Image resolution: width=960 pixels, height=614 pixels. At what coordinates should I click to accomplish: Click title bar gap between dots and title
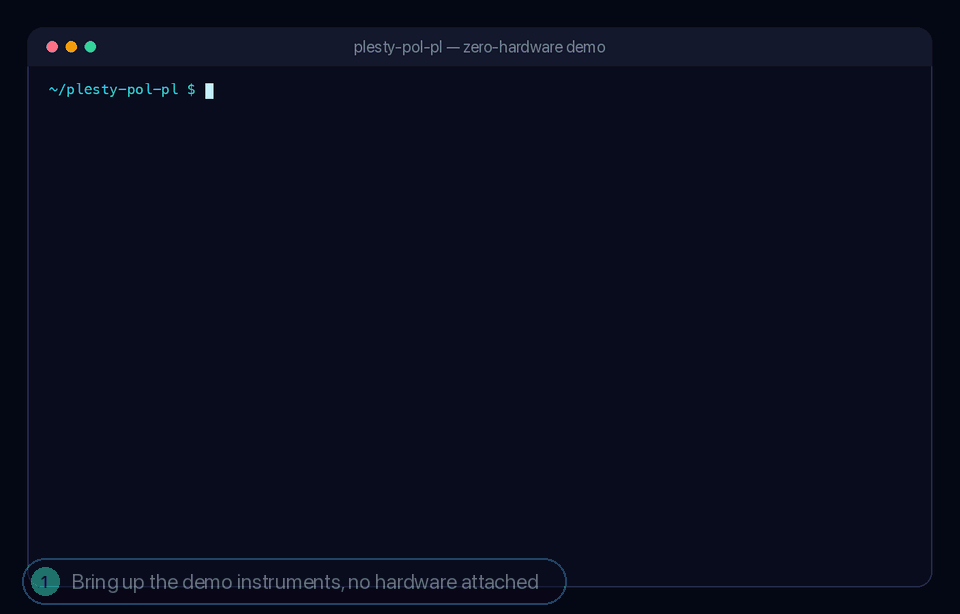[x=223, y=47]
